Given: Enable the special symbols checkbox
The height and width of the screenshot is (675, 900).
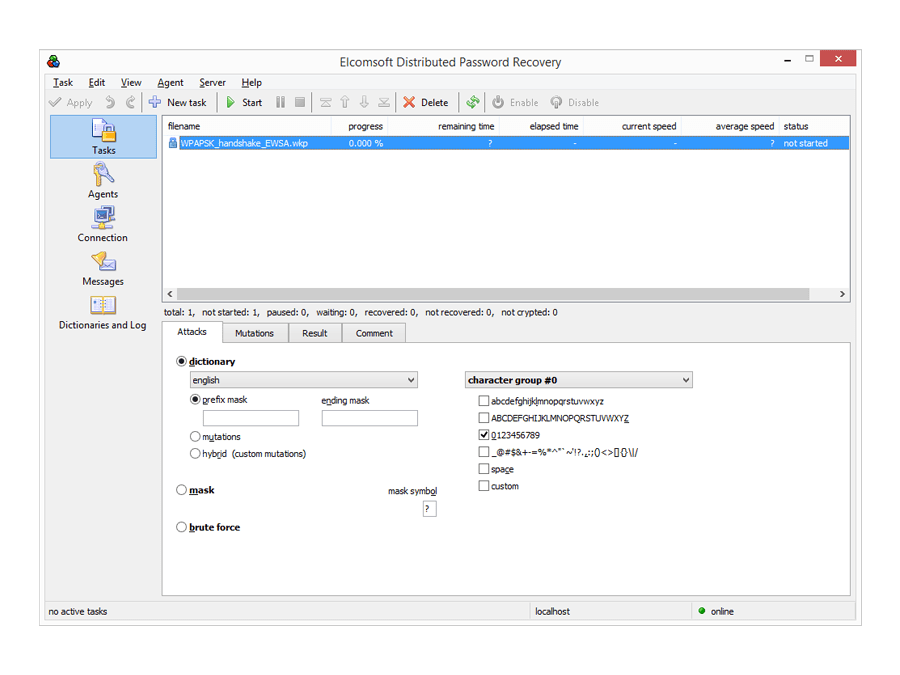Looking at the screenshot, I should coord(484,452).
